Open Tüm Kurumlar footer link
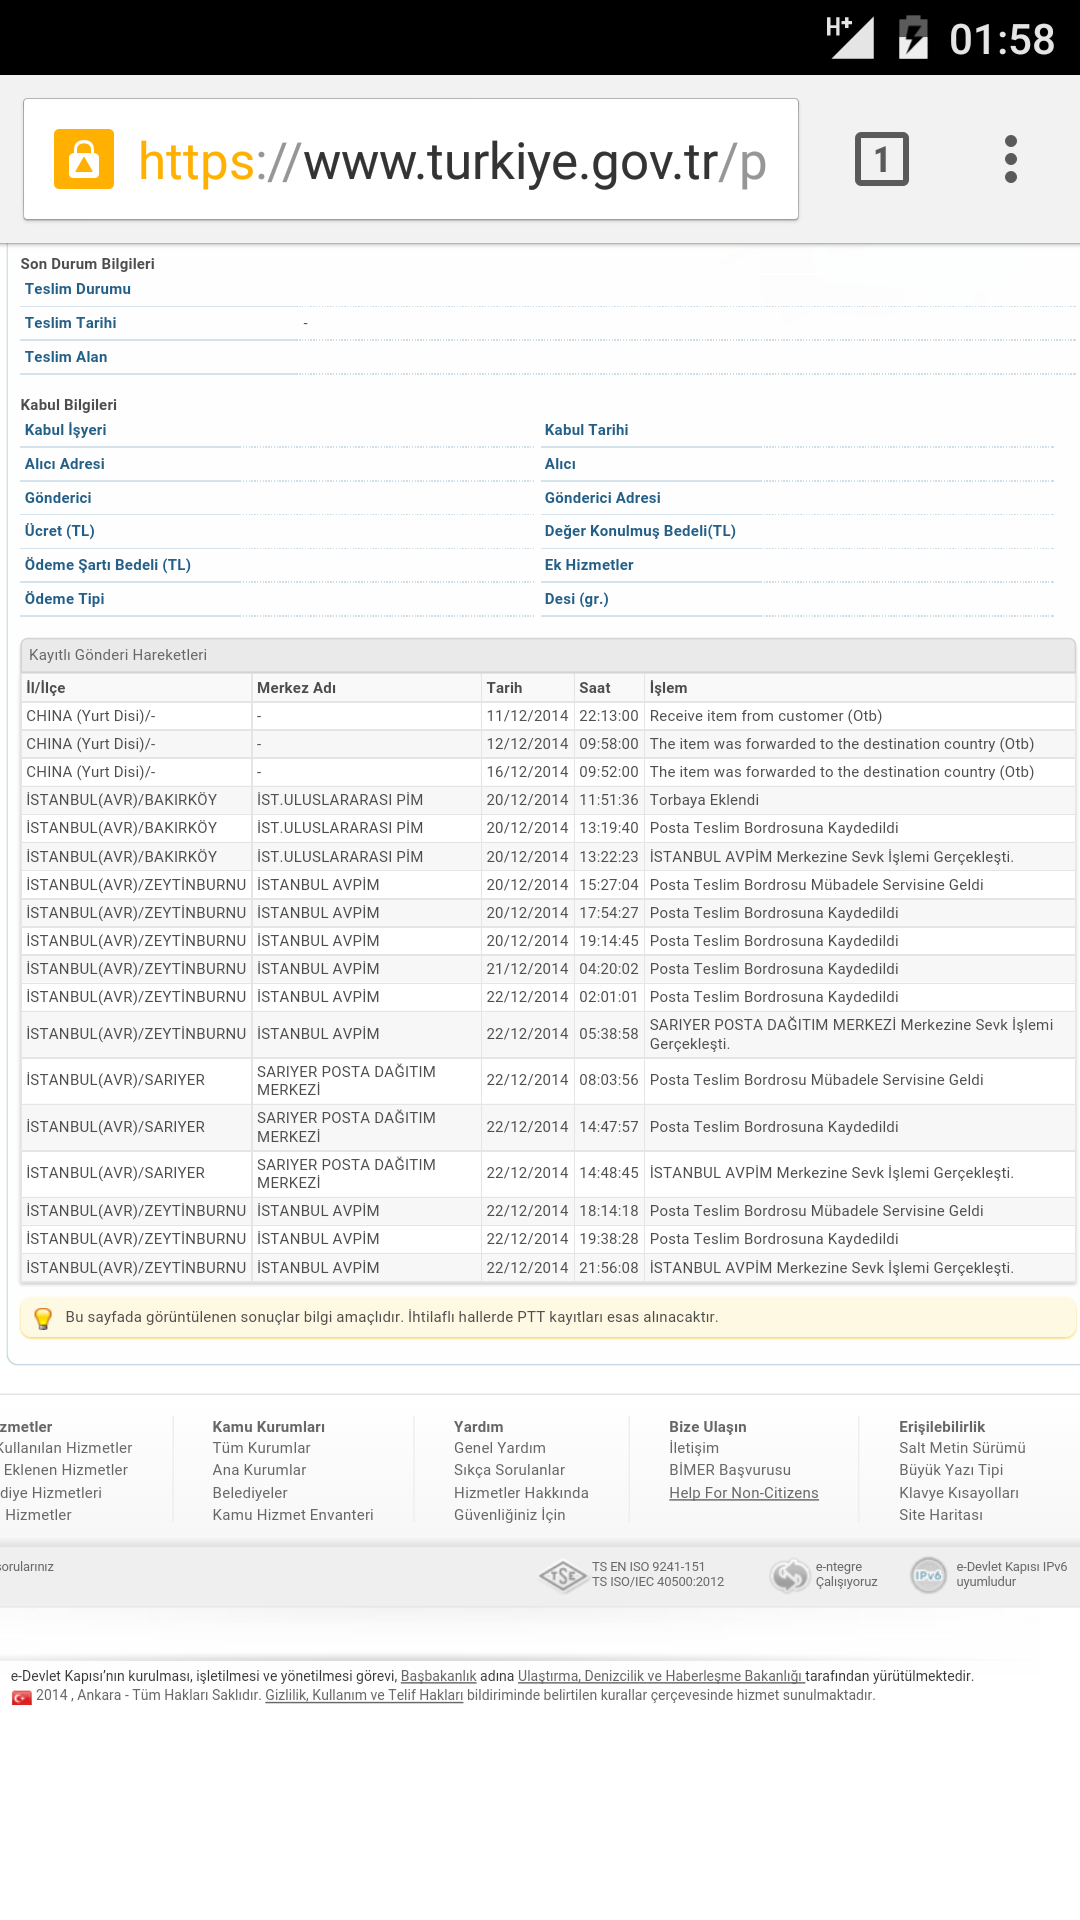 click(x=261, y=1448)
